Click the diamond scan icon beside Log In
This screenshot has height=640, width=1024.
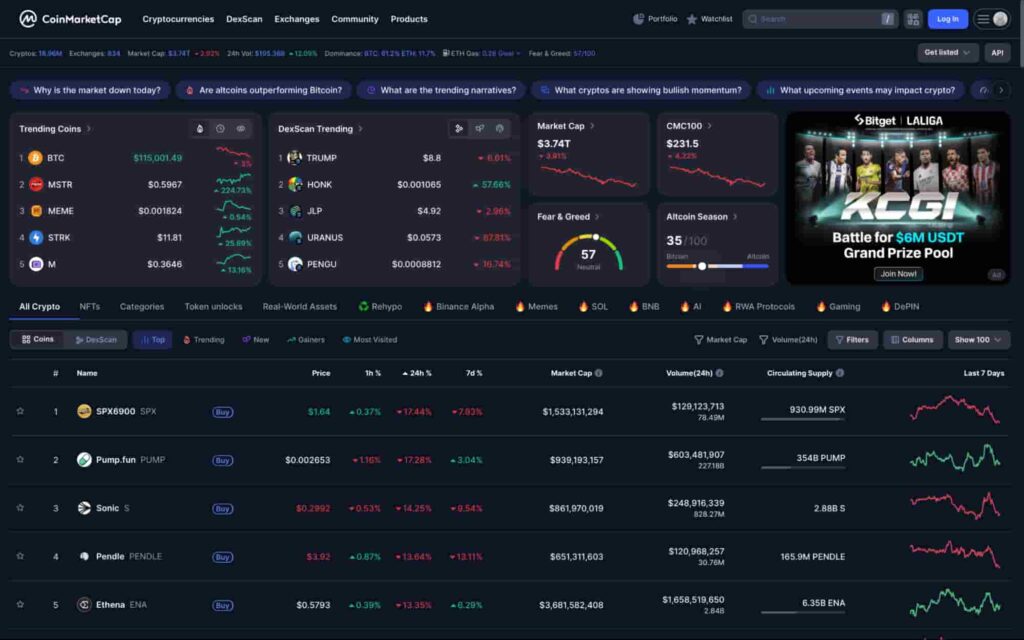pos(913,18)
